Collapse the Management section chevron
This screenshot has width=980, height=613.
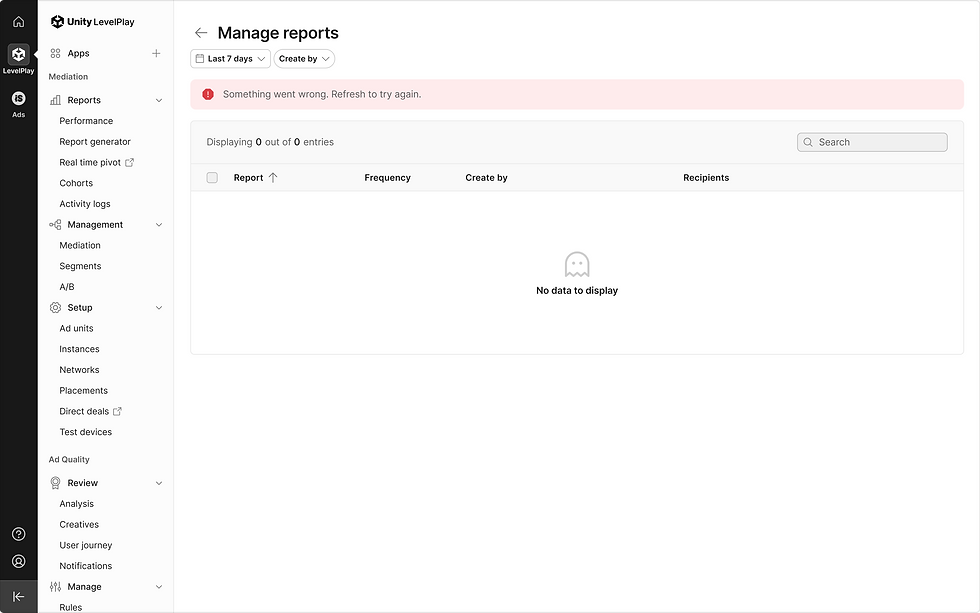pyautogui.click(x=159, y=224)
